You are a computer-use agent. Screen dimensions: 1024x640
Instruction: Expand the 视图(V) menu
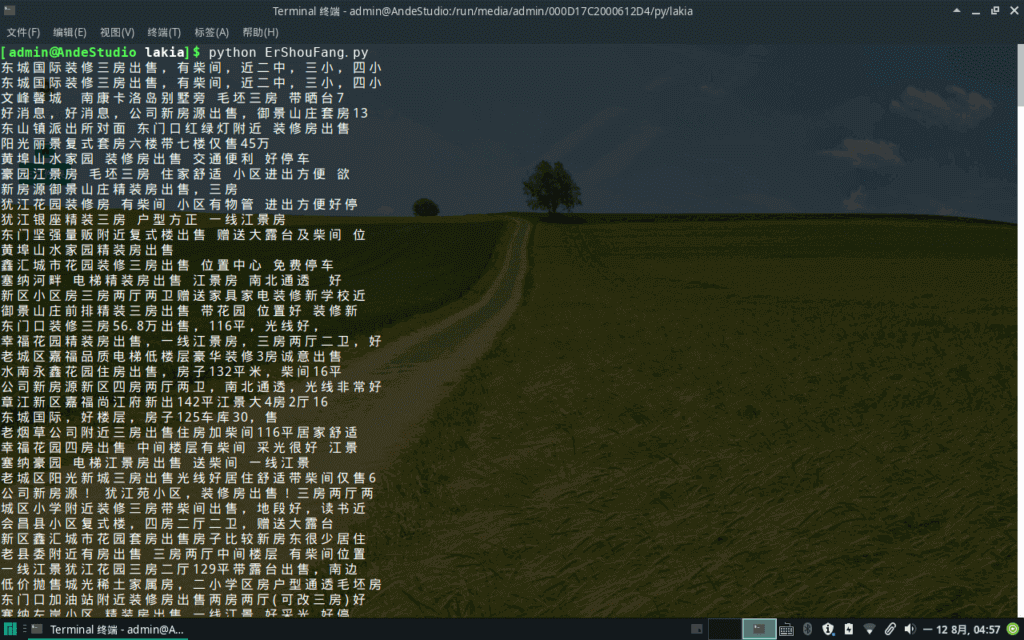[117, 32]
